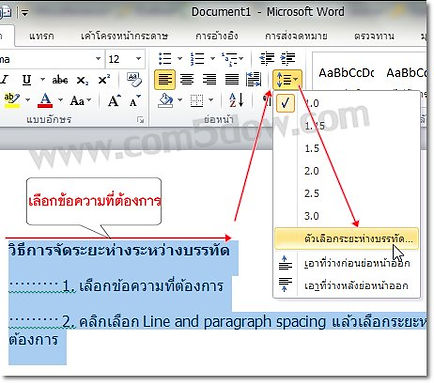This screenshot has height=383, width=434.
Task: Open ตัวเลือกระยะห่างบรรทัด... options
Action: 346,239
